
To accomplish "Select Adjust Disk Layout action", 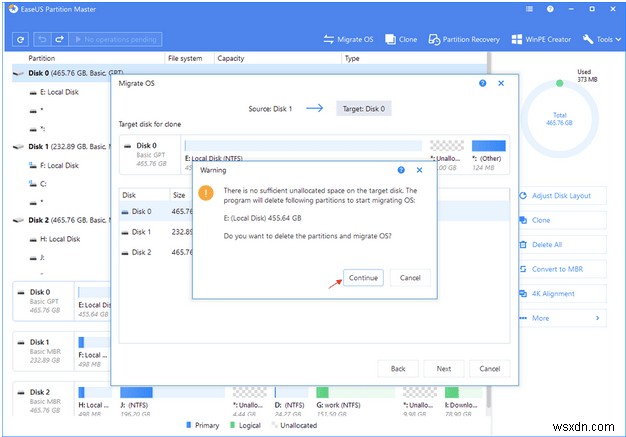I will tap(562, 196).
